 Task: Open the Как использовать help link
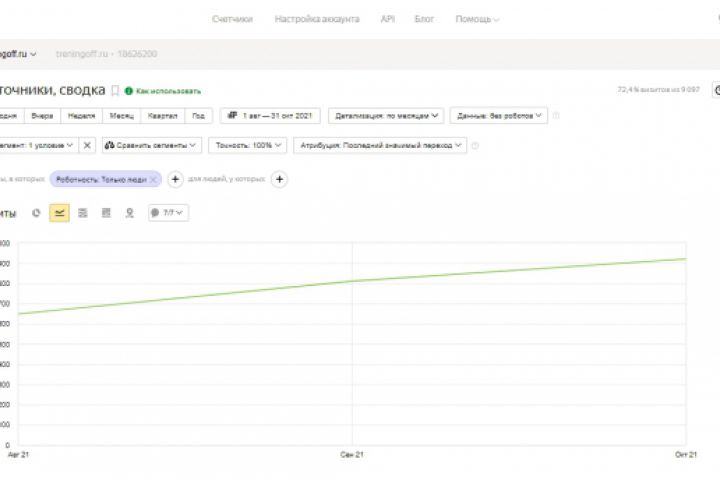(169, 91)
